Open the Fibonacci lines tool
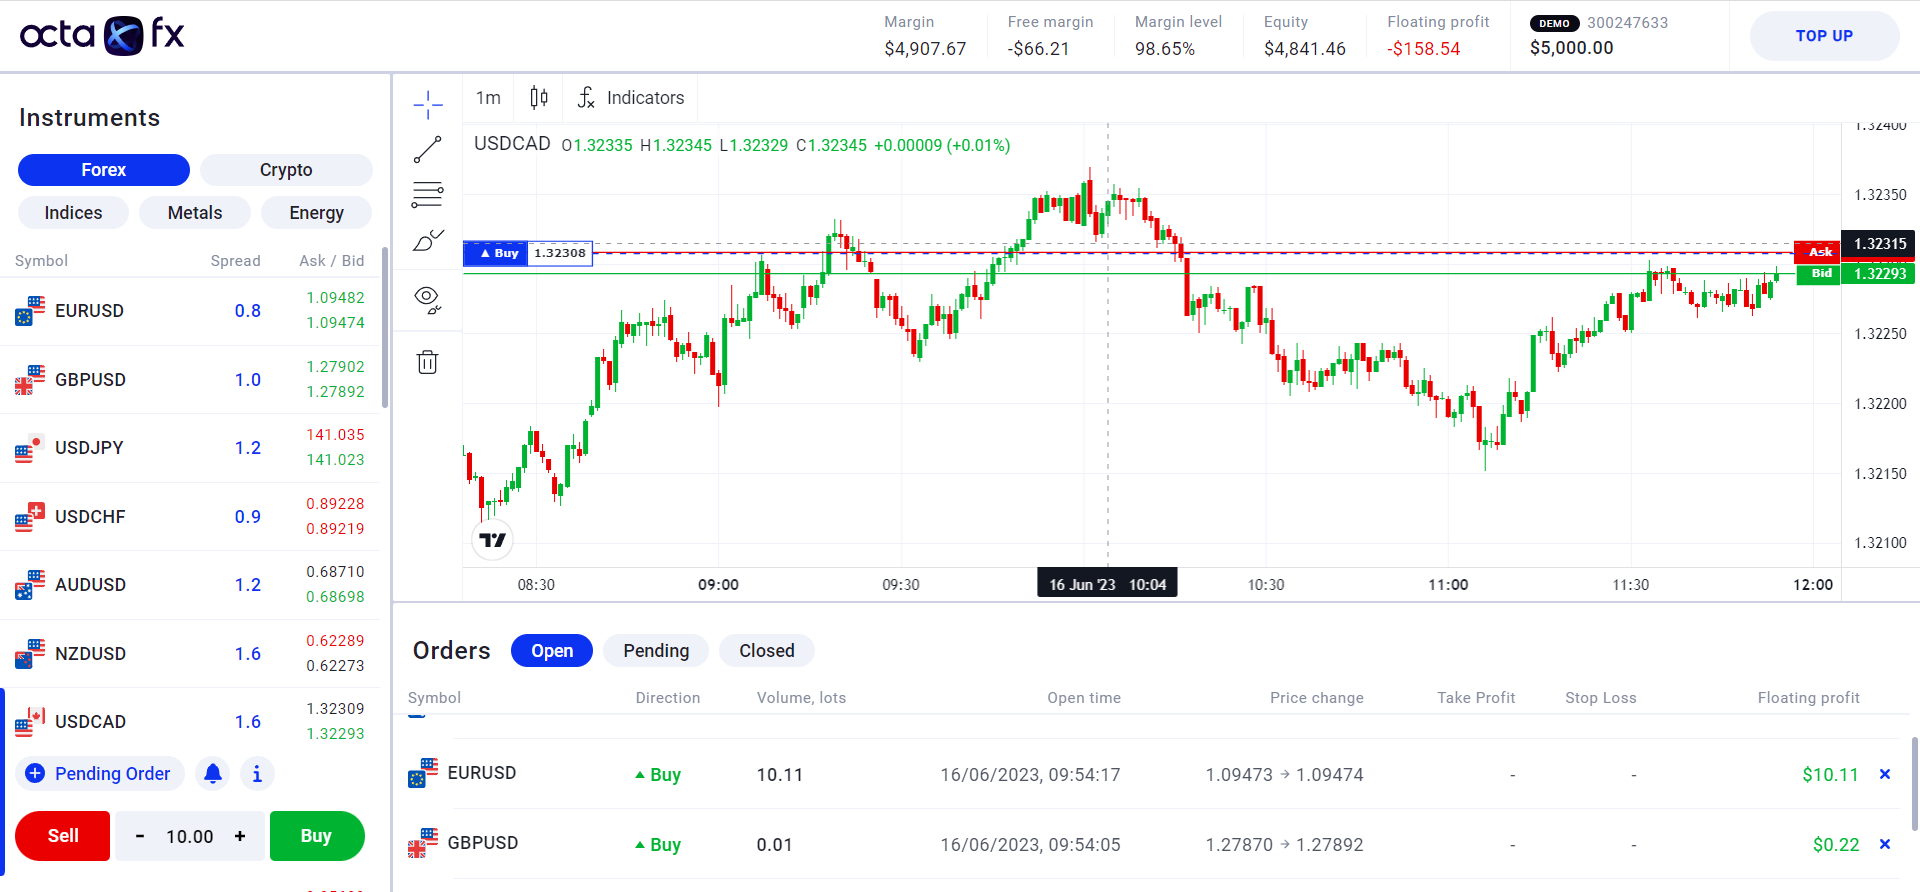1920x892 pixels. point(427,194)
